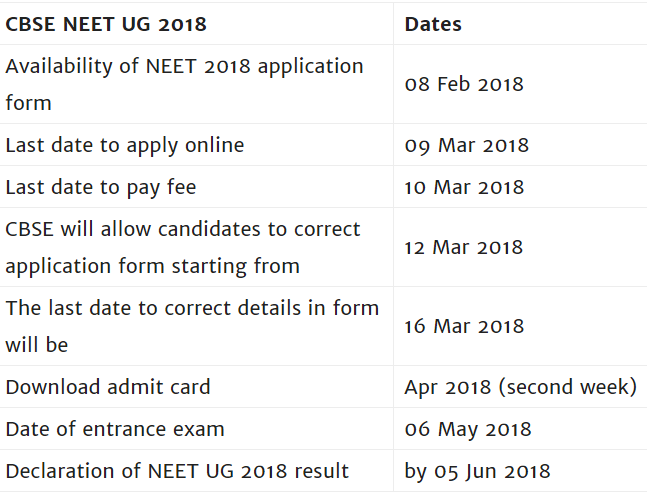Click 'application form starting from' text line
This screenshot has height=496, width=647.
point(152,266)
